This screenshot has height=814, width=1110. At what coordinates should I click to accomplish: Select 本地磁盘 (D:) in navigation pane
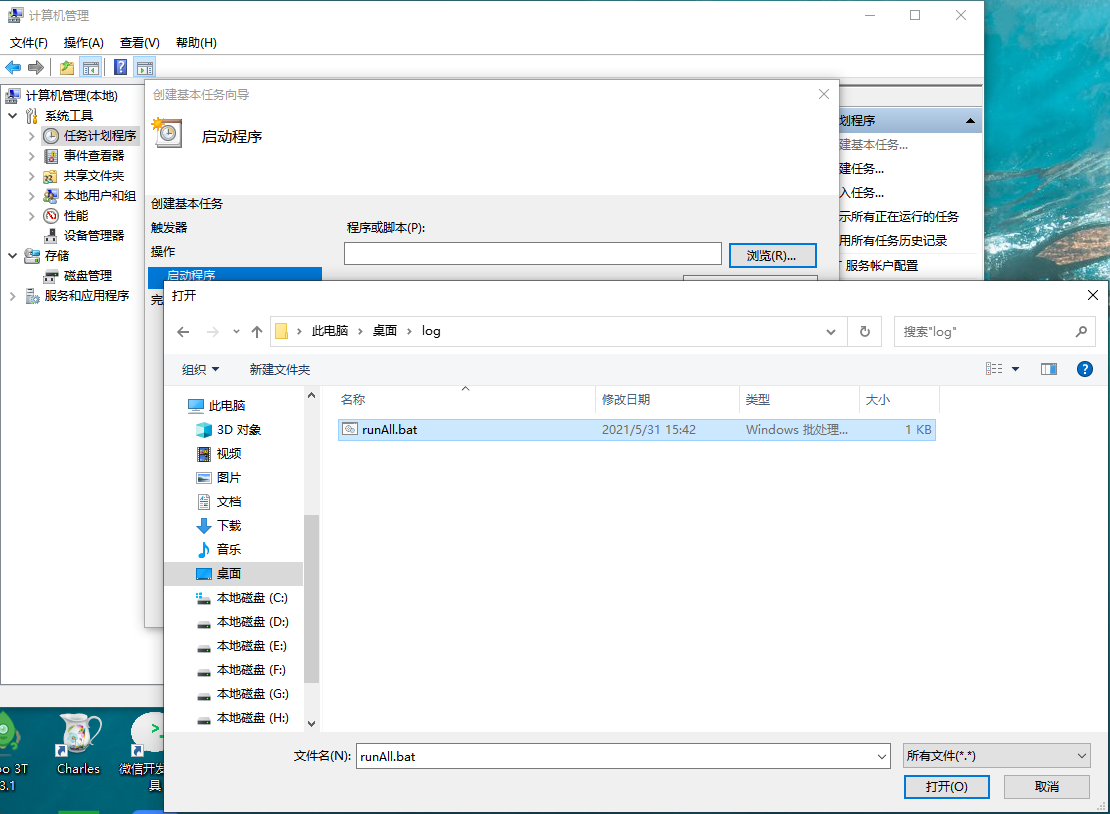click(x=251, y=622)
